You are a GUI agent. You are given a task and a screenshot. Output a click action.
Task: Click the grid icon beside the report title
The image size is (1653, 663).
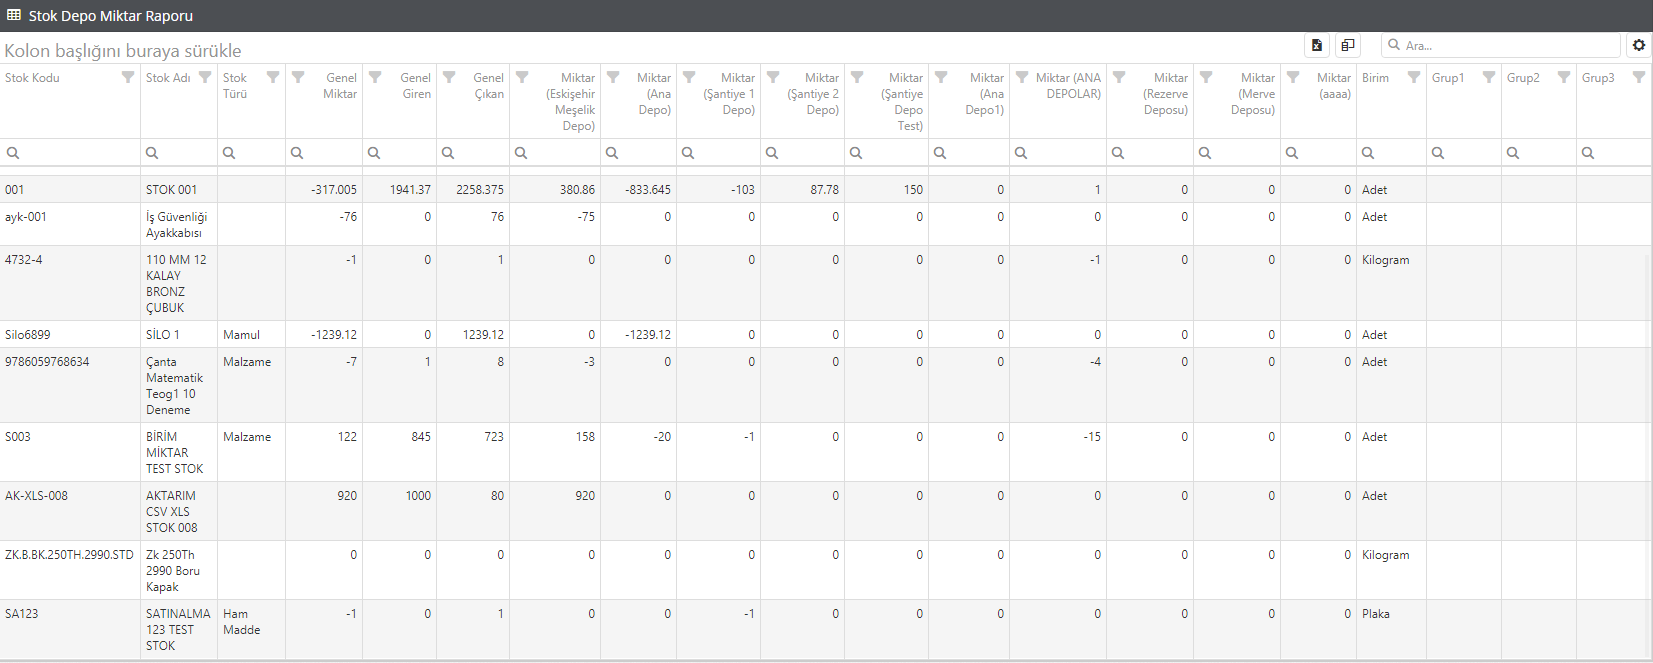coord(14,15)
